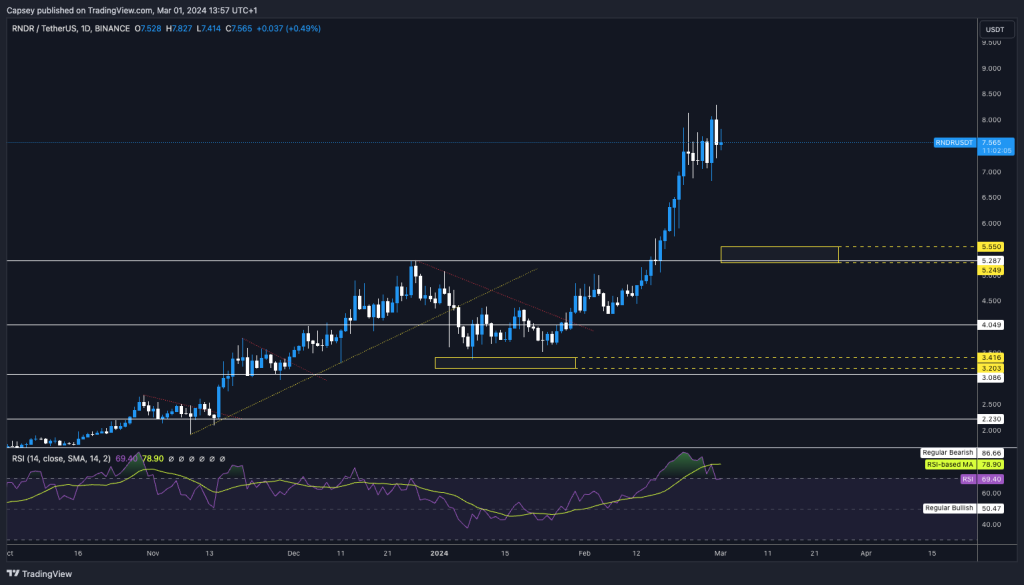The width and height of the screenshot is (1024, 585).
Task: Click the 8.000 price axis tick
Action: pyautogui.click(x=991, y=120)
